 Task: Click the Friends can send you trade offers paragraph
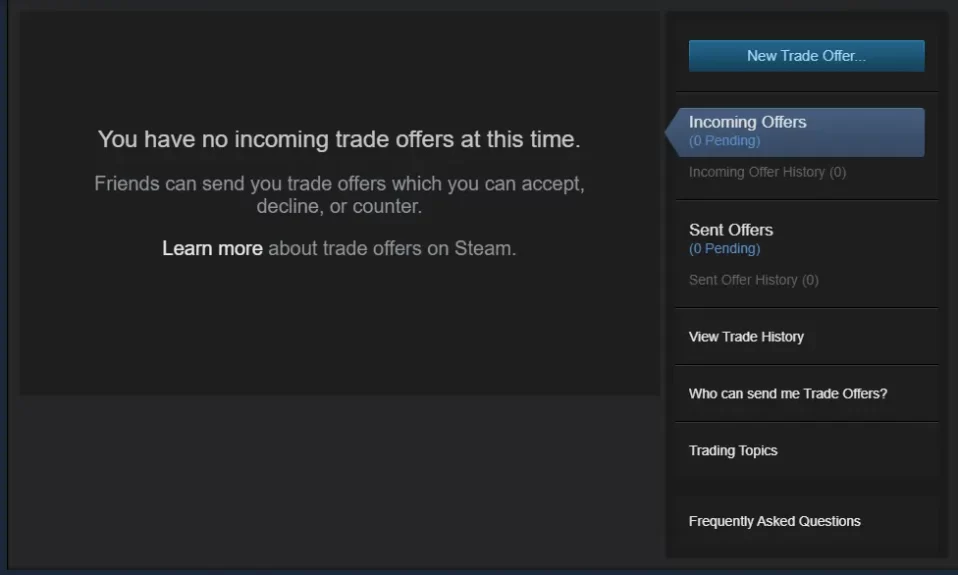click(339, 195)
